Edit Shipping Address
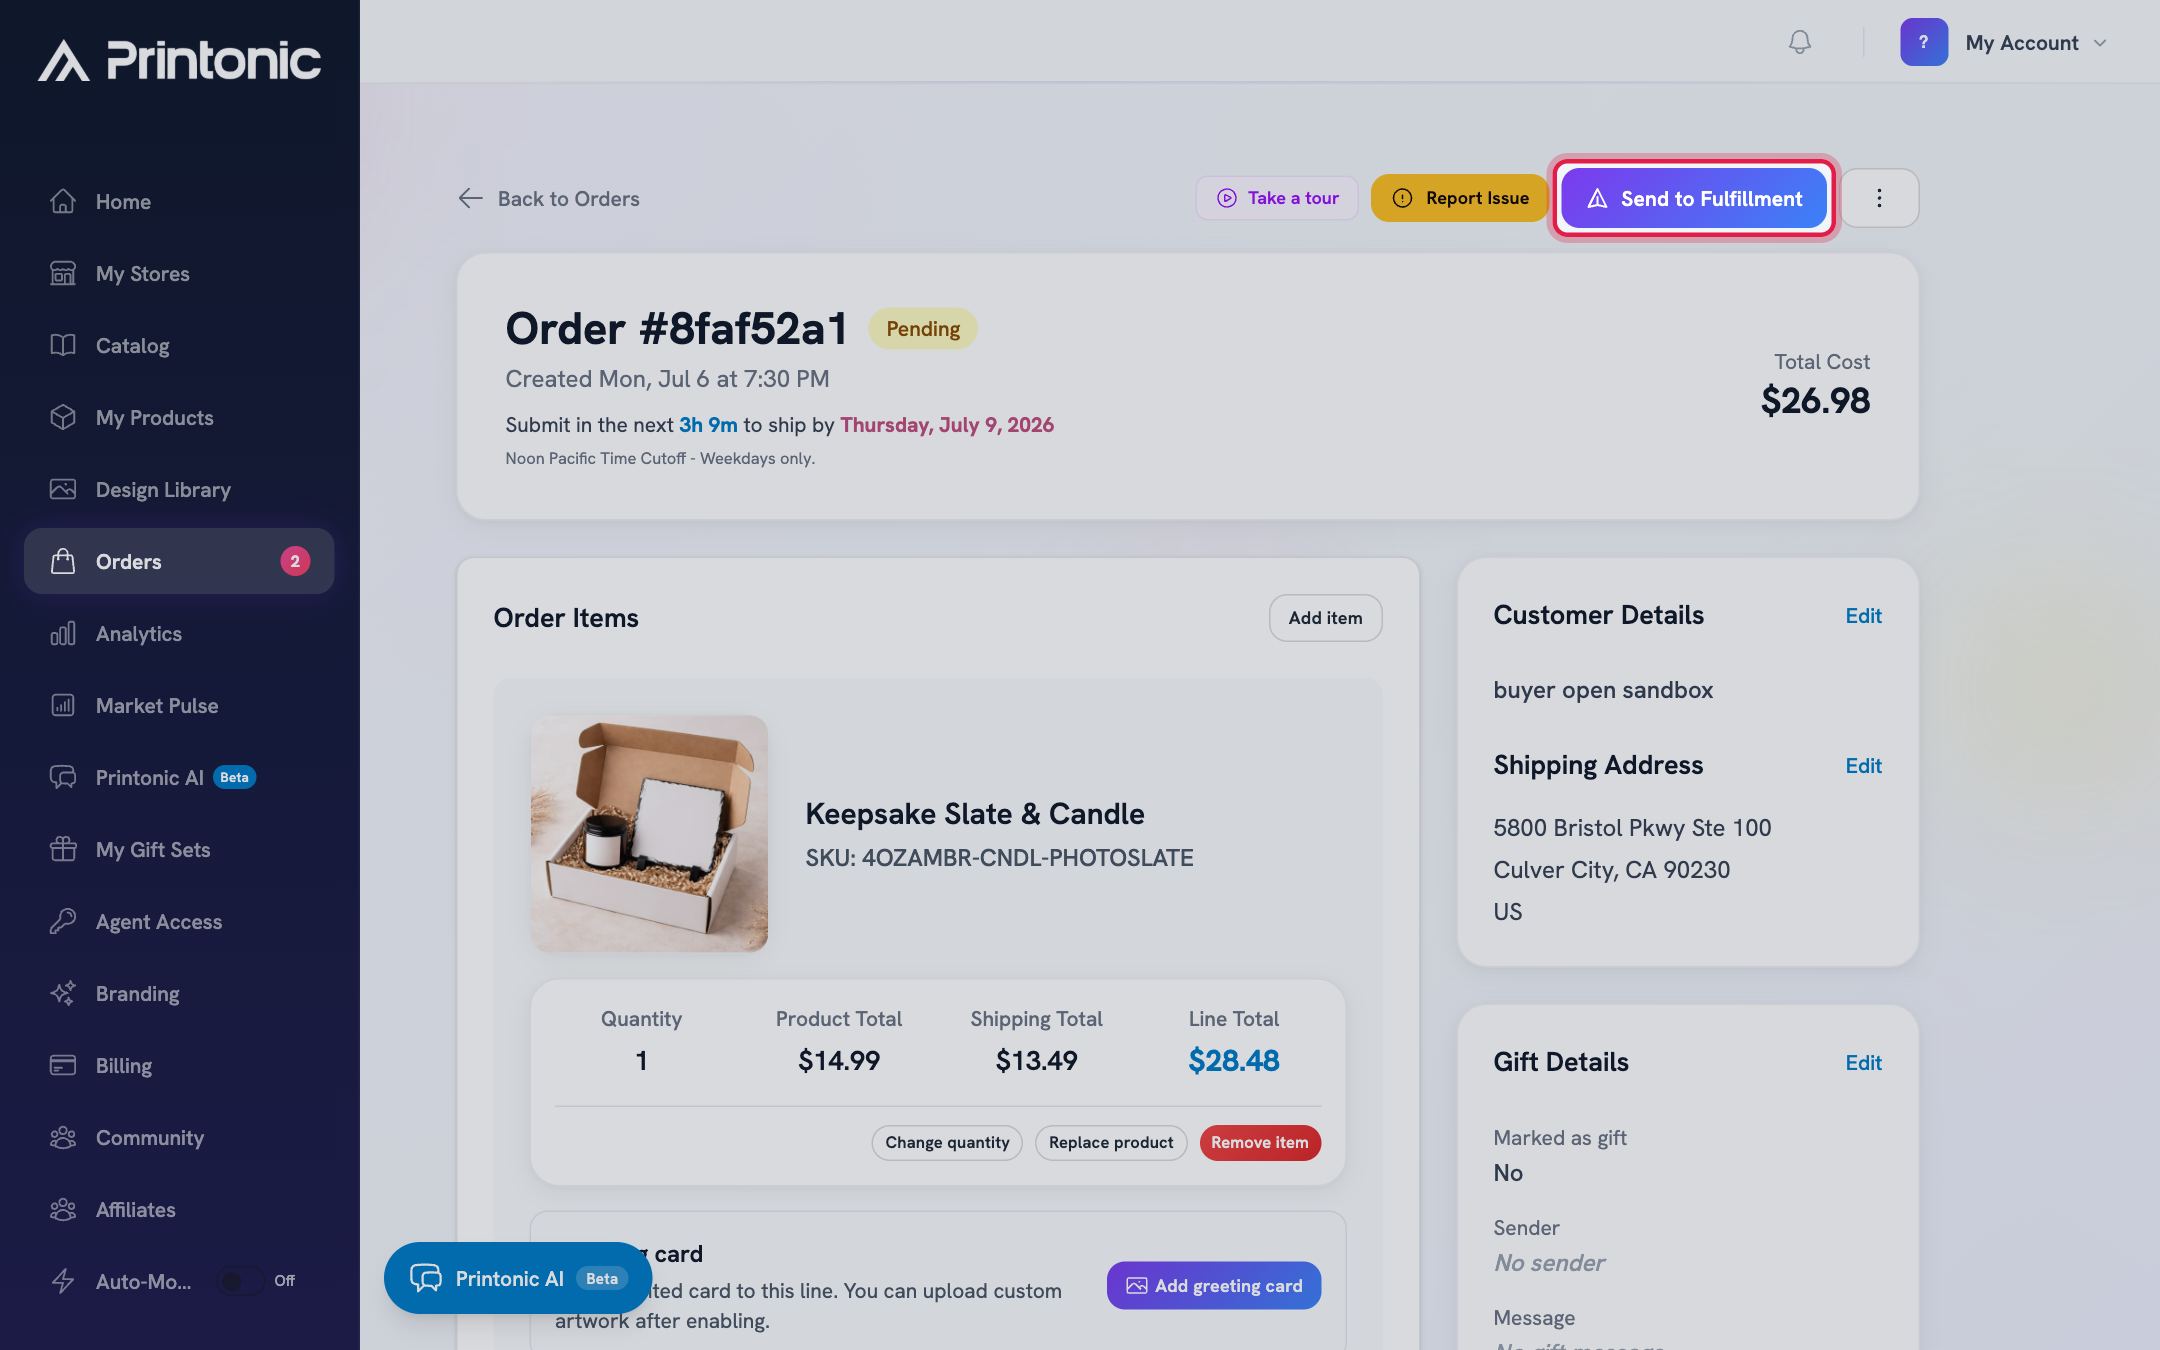 click(x=1863, y=766)
